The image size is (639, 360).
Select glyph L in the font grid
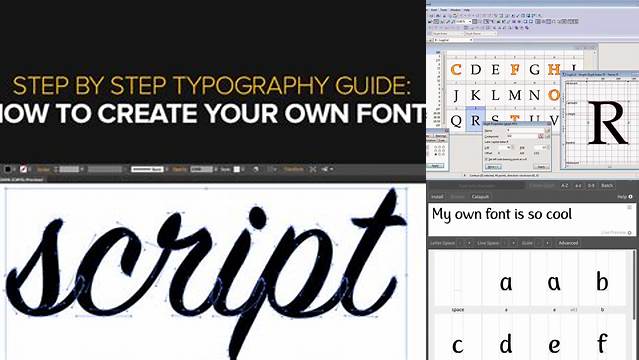point(495,95)
